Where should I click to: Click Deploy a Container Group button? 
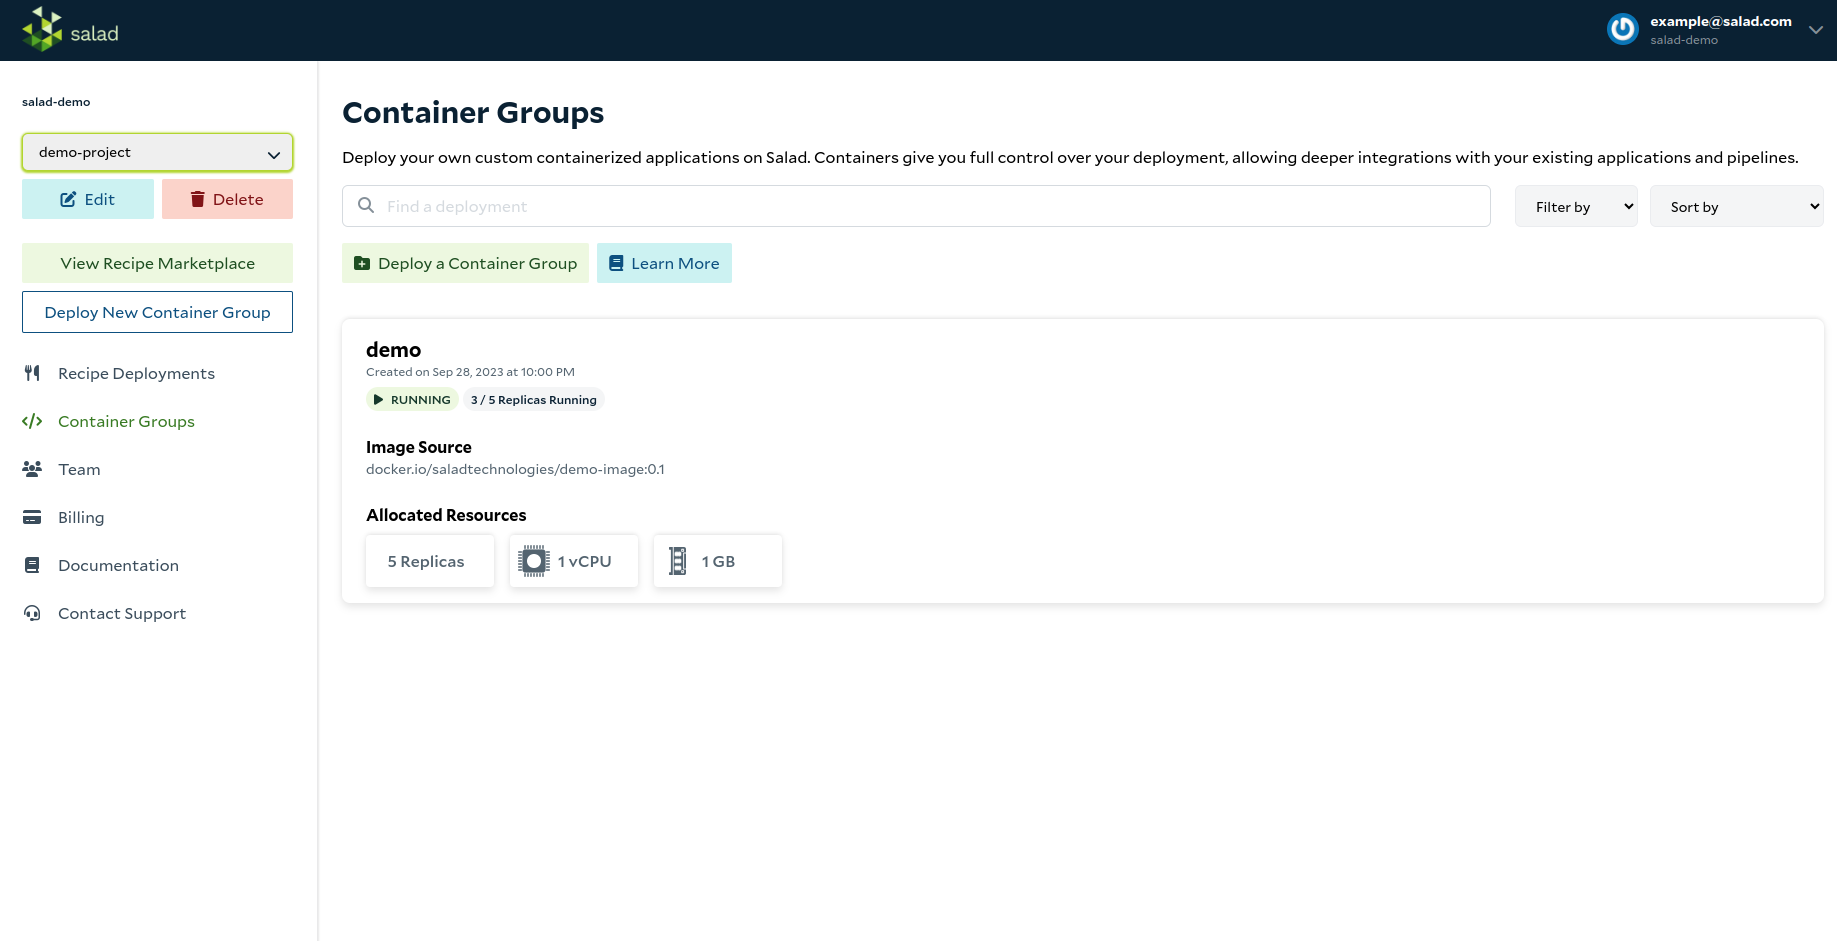465,263
